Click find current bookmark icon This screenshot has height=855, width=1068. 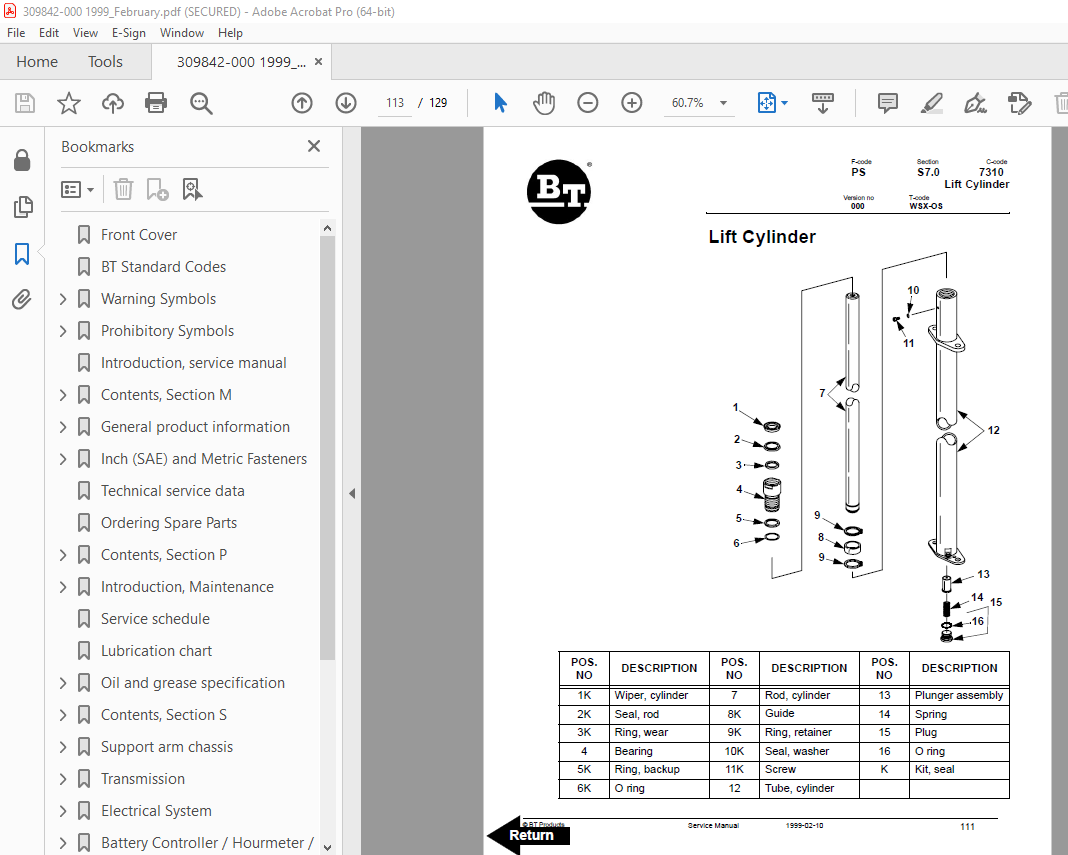tap(192, 189)
